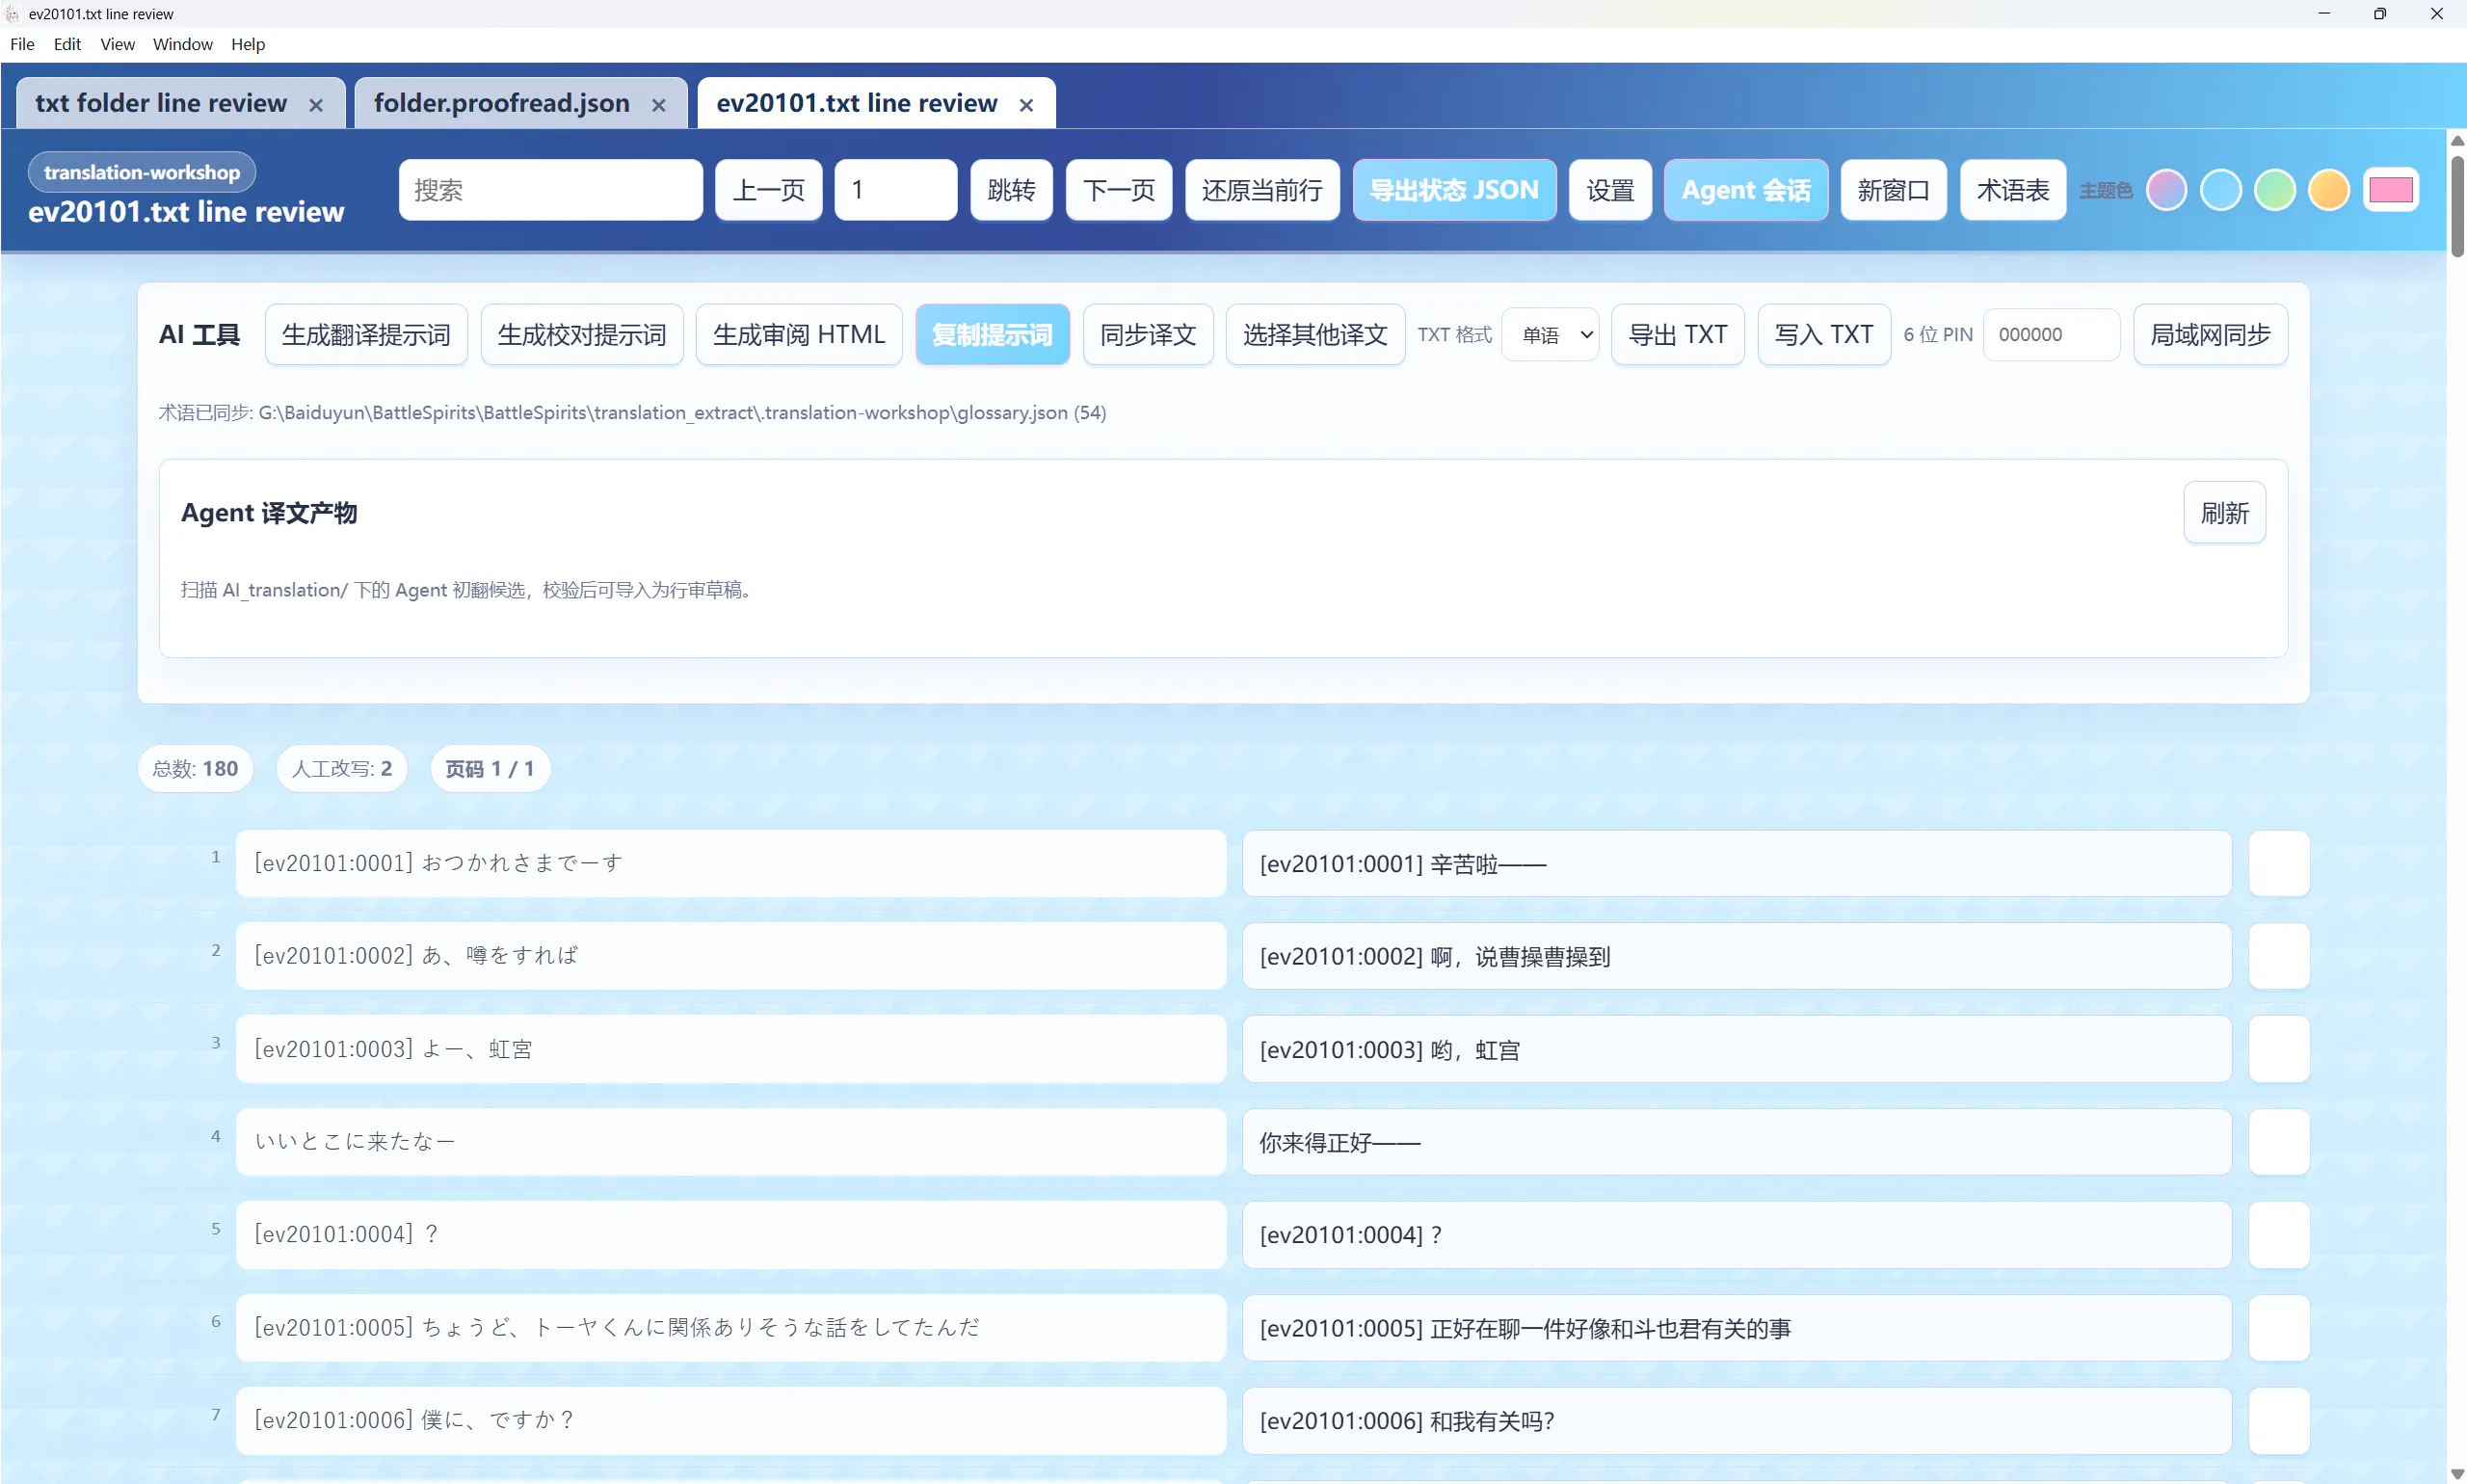Viewport: 2467px width, 1484px height.
Task: Click the 跳转 jump button
Action: [1011, 190]
